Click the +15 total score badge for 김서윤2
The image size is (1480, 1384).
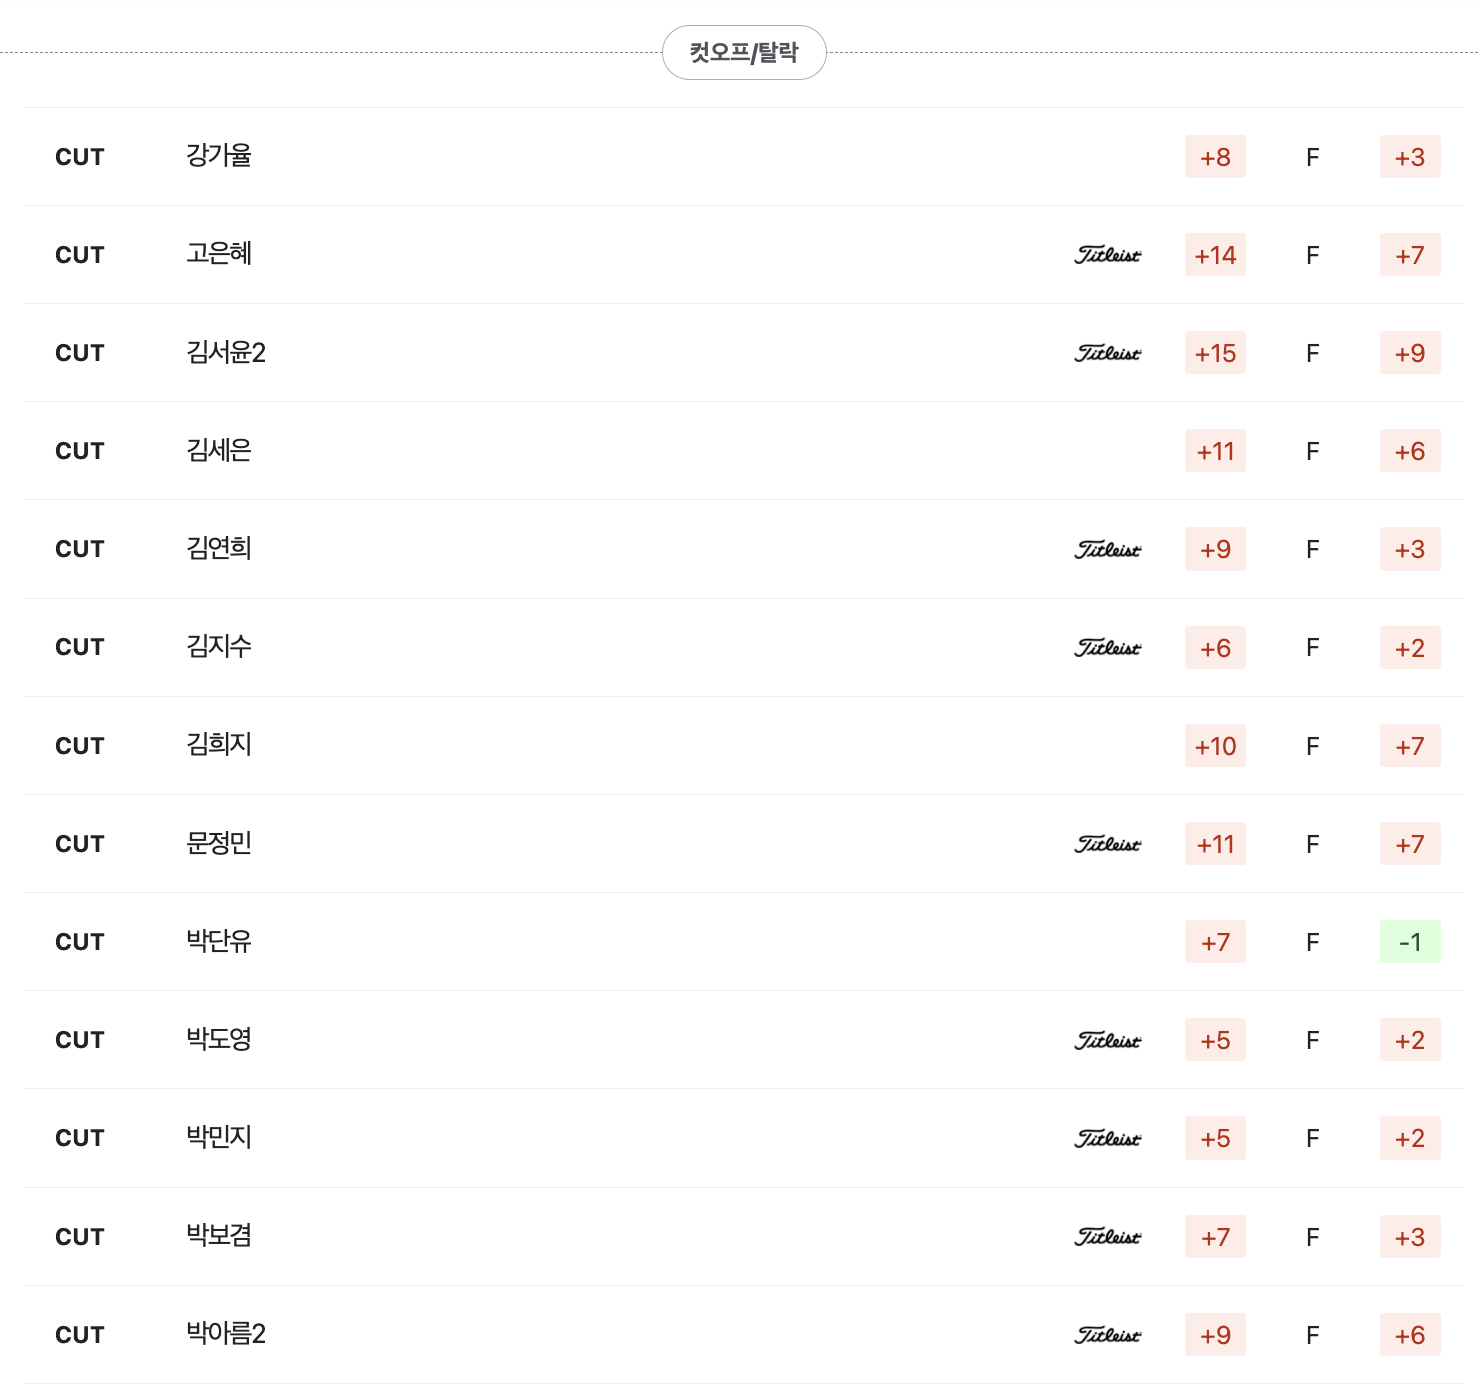tap(1215, 353)
